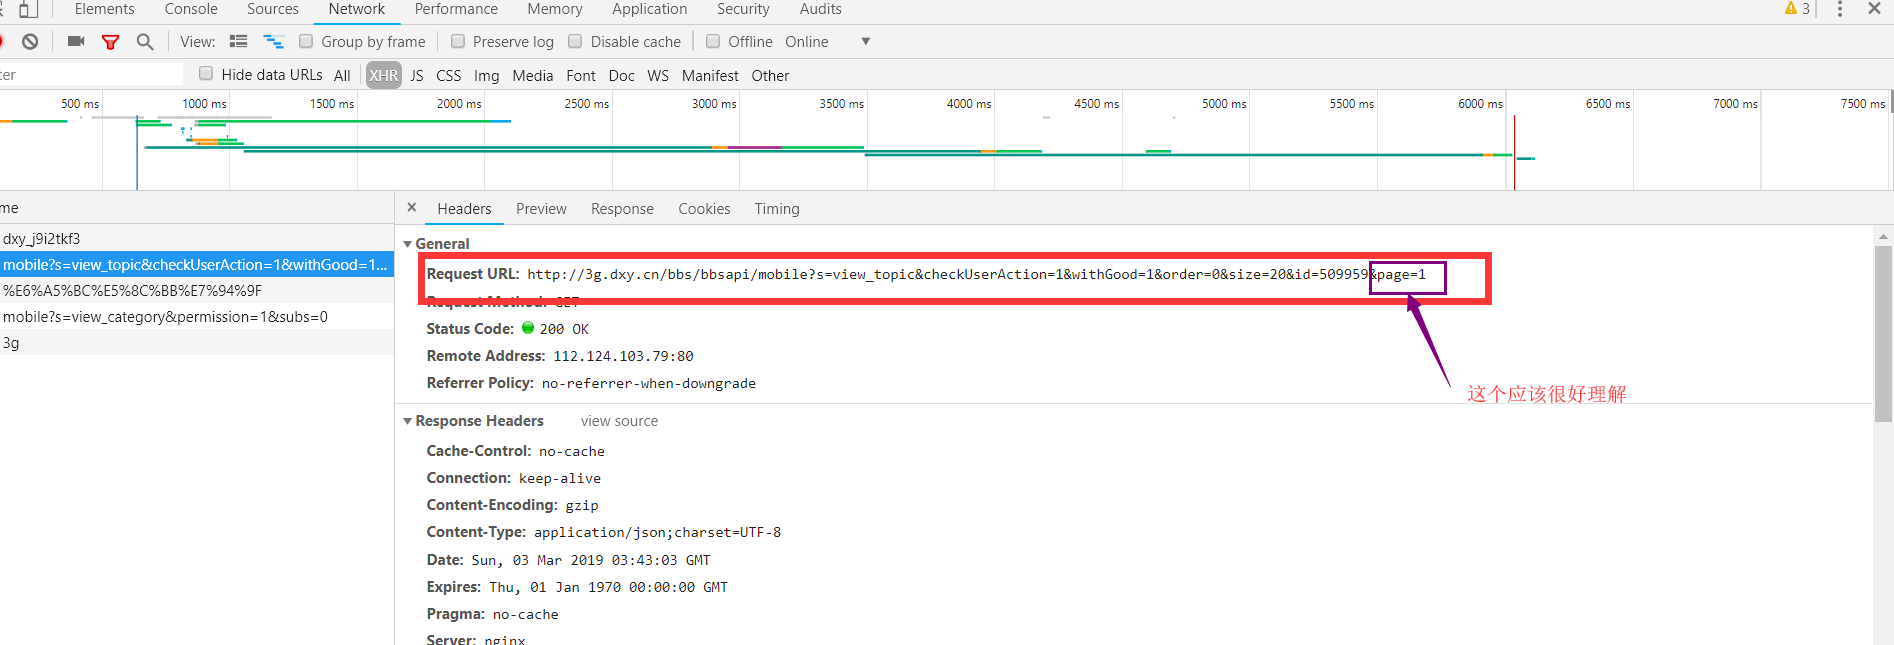The image size is (1894, 645).
Task: Open the Memory tab
Action: coord(555,9)
